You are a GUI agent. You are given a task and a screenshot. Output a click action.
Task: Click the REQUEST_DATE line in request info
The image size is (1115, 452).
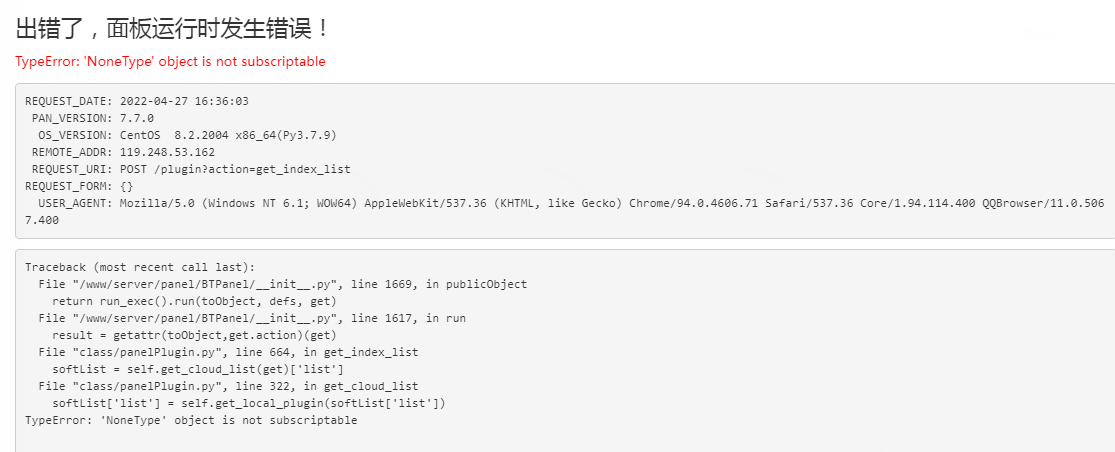coord(137,101)
